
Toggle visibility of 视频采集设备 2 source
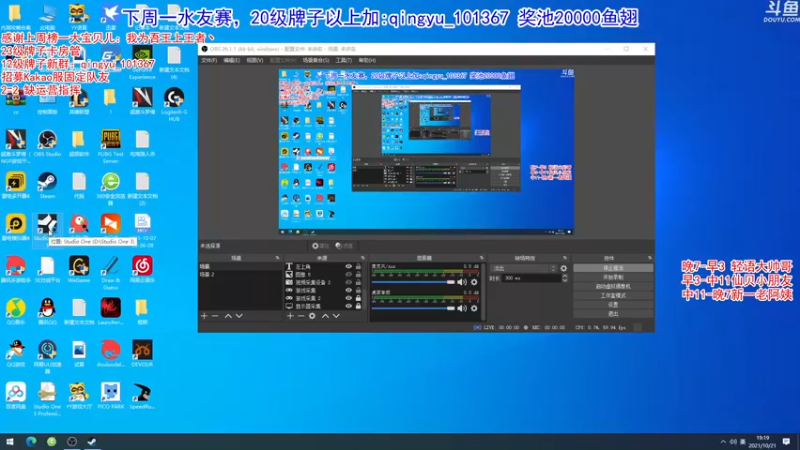(x=348, y=282)
